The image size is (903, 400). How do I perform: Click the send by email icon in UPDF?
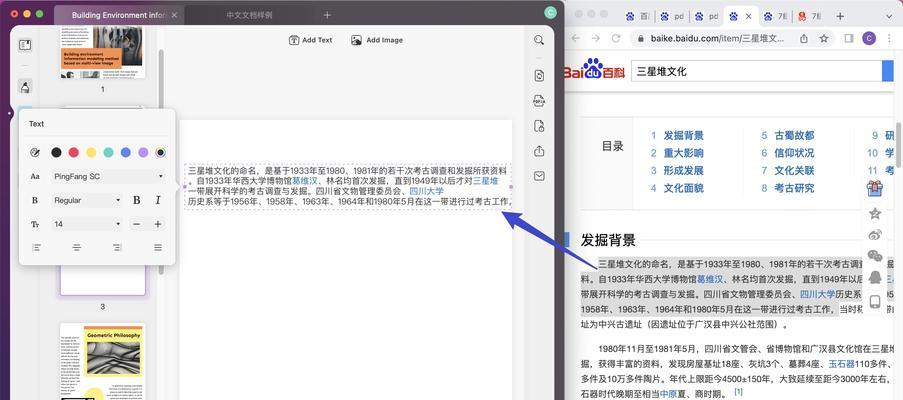(539, 176)
